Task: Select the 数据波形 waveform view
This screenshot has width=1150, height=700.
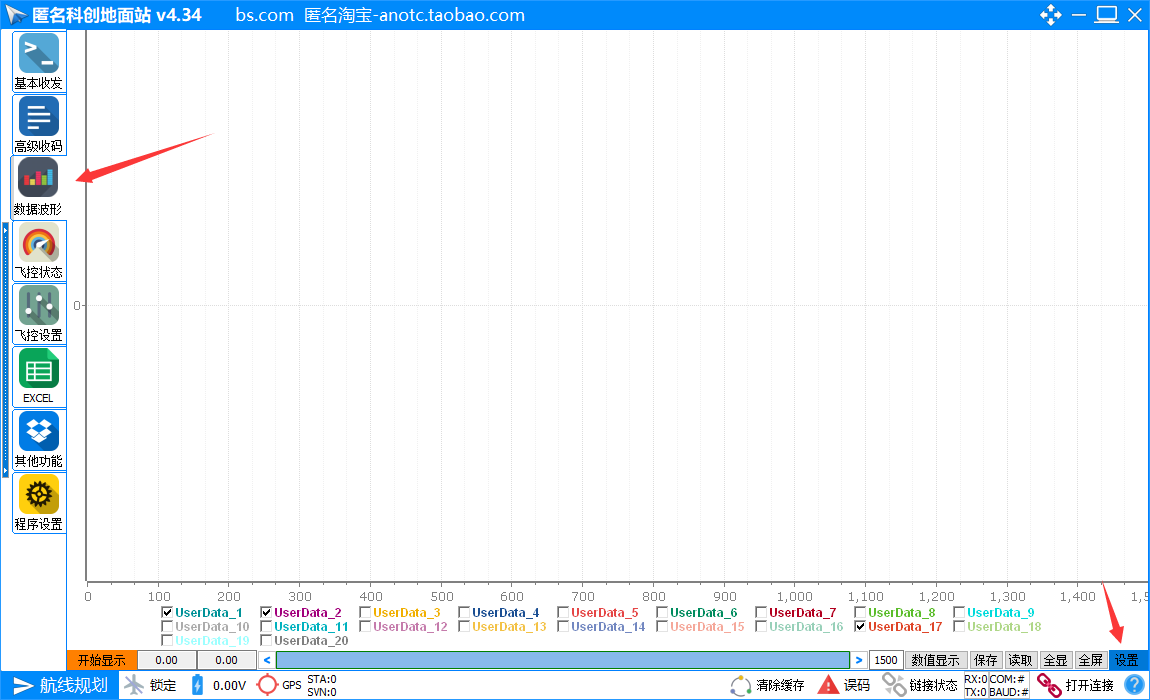Action: (39, 188)
